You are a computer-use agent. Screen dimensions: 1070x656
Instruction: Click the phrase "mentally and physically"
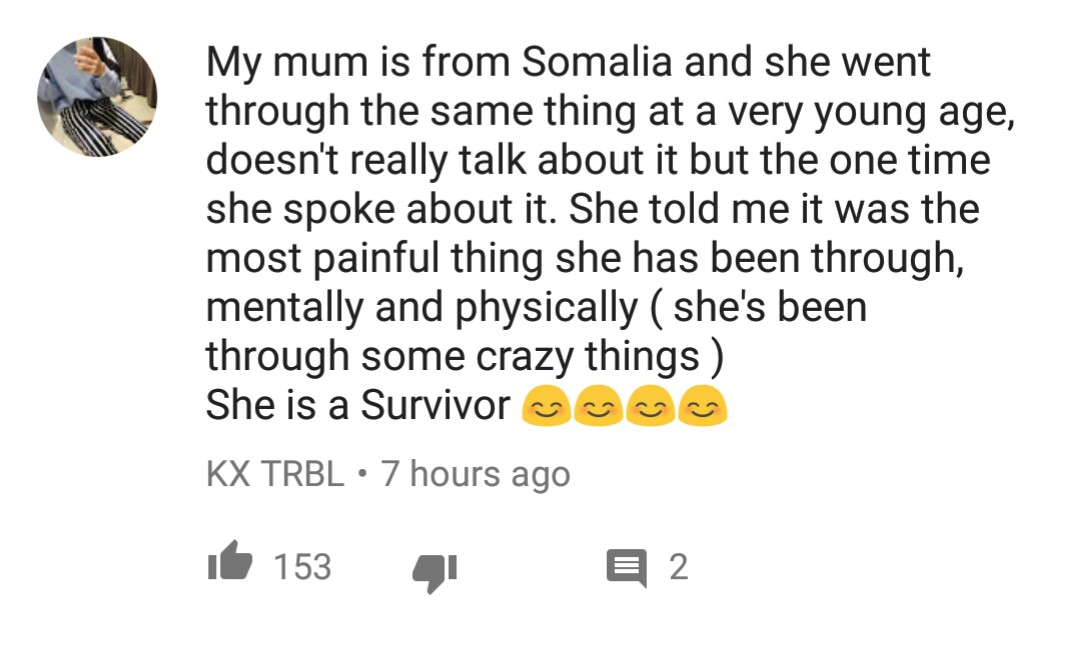(x=421, y=308)
